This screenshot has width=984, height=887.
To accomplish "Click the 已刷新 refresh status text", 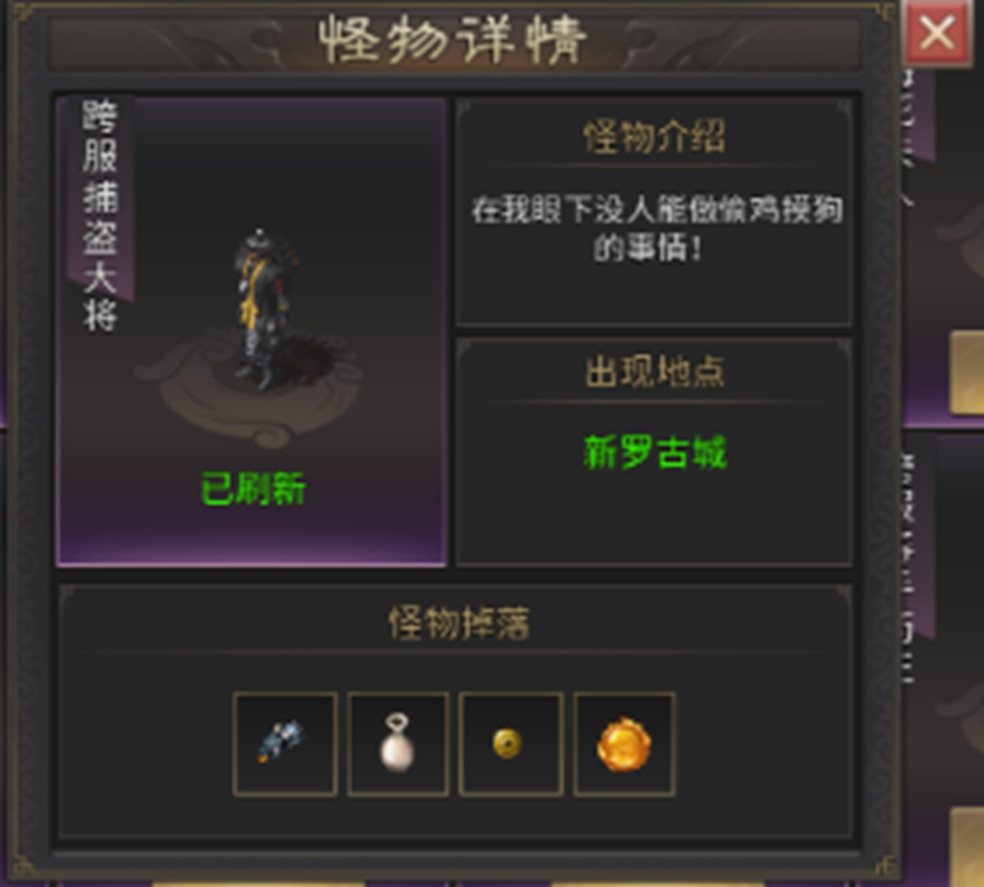I will (253, 488).
